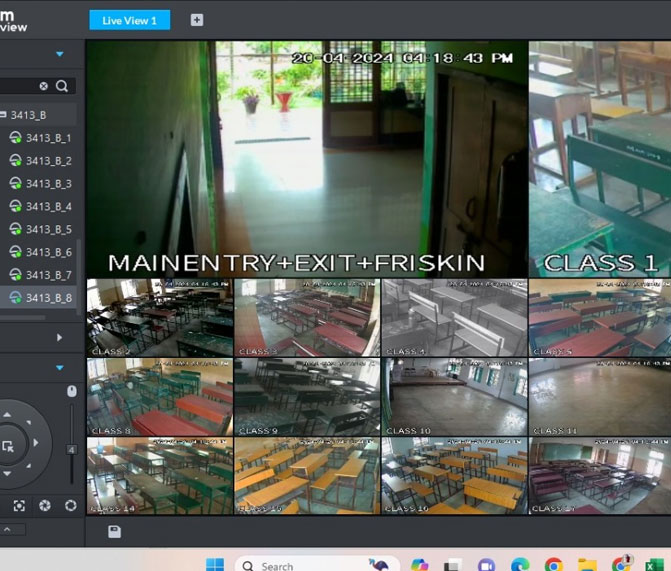Click the PTZ right arrow
The image size is (671, 571).
click(x=36, y=442)
